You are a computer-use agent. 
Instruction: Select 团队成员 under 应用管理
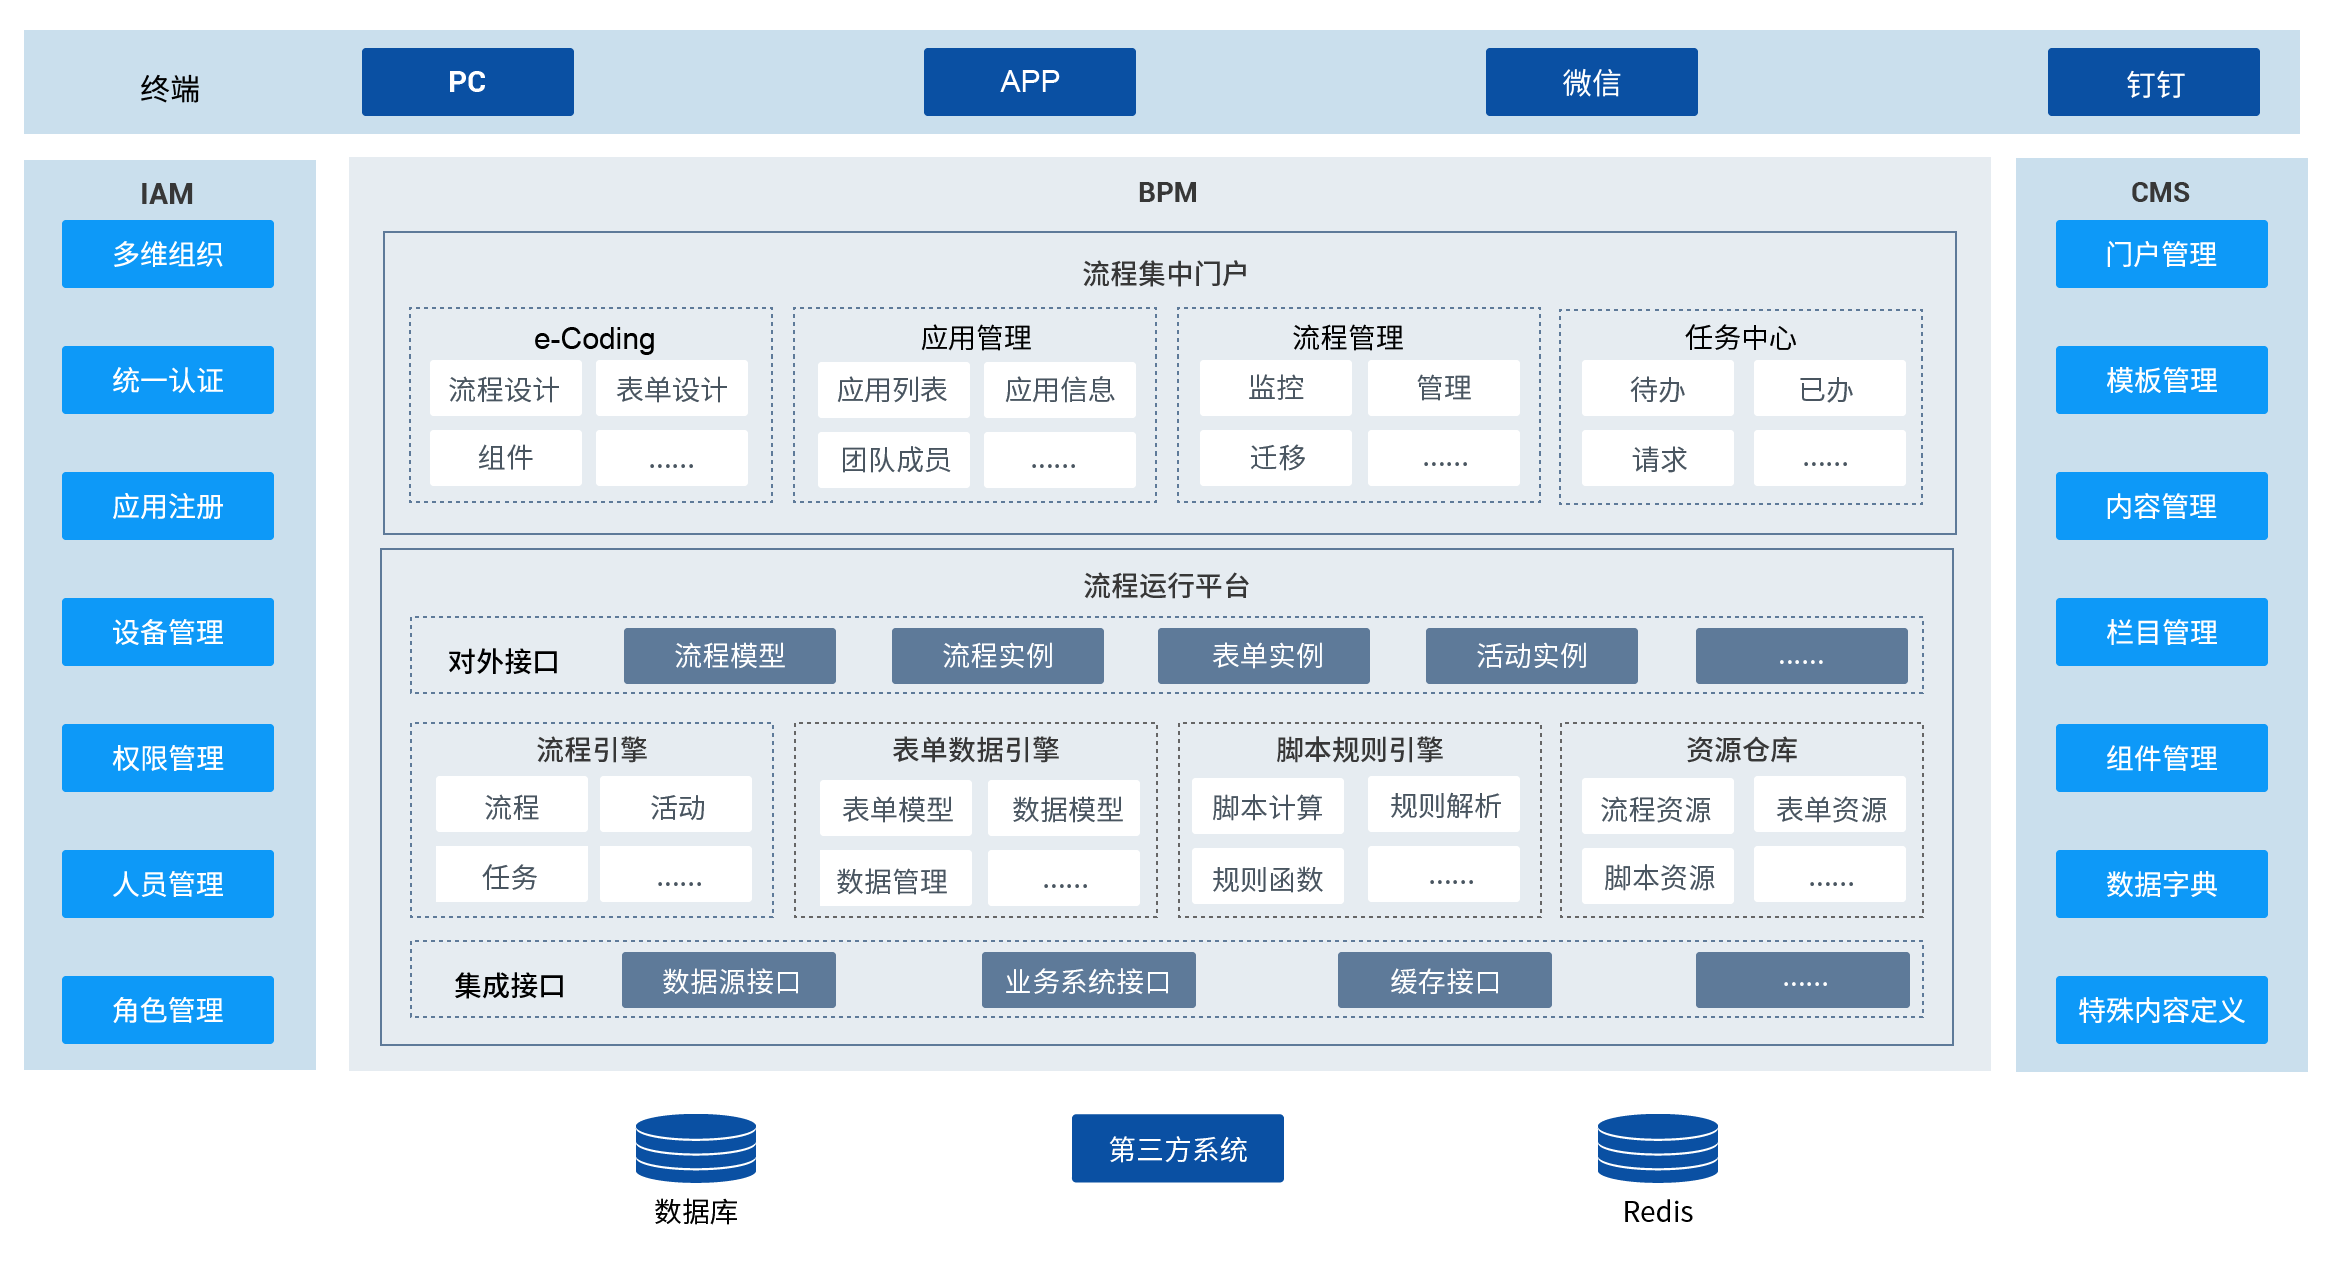click(894, 460)
